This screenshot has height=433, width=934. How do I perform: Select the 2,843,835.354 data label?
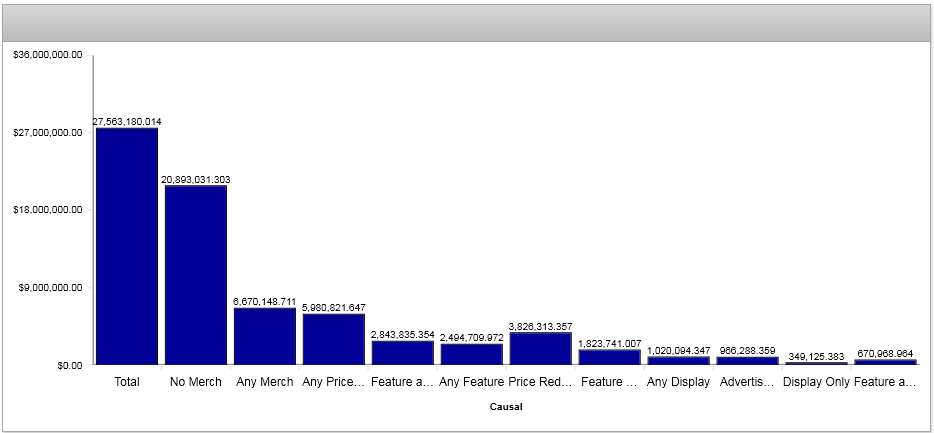402,334
